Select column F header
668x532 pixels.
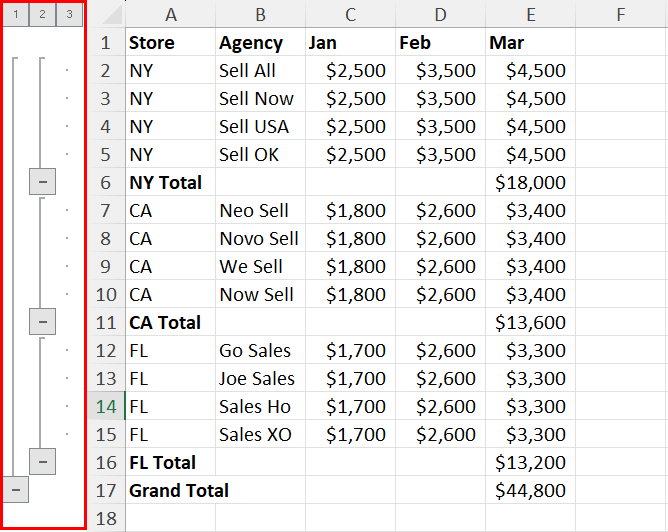coord(621,14)
